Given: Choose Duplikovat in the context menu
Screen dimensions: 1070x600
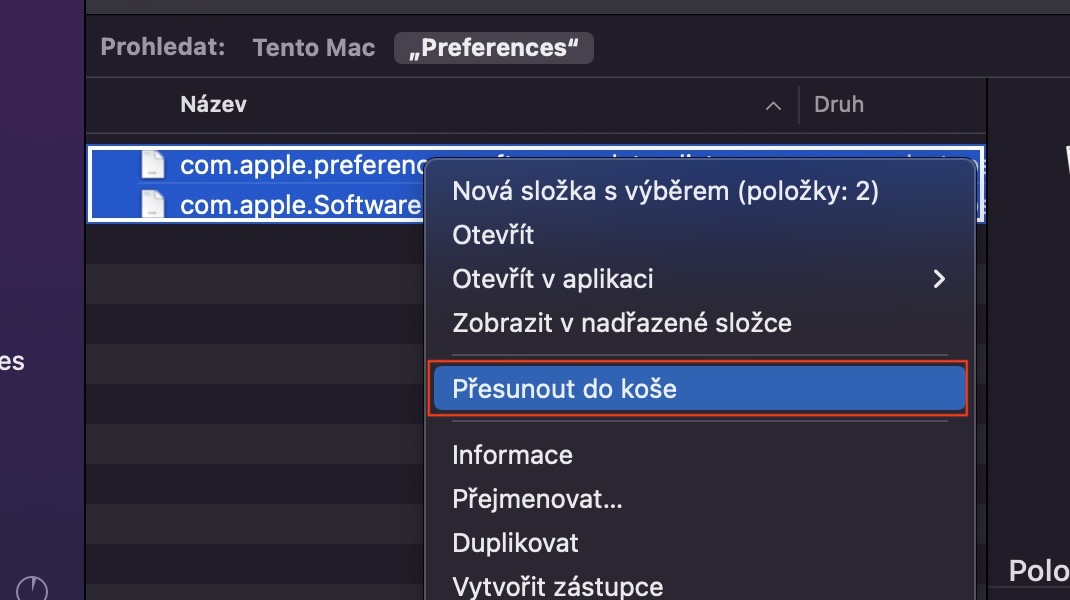Looking at the screenshot, I should tap(515, 543).
